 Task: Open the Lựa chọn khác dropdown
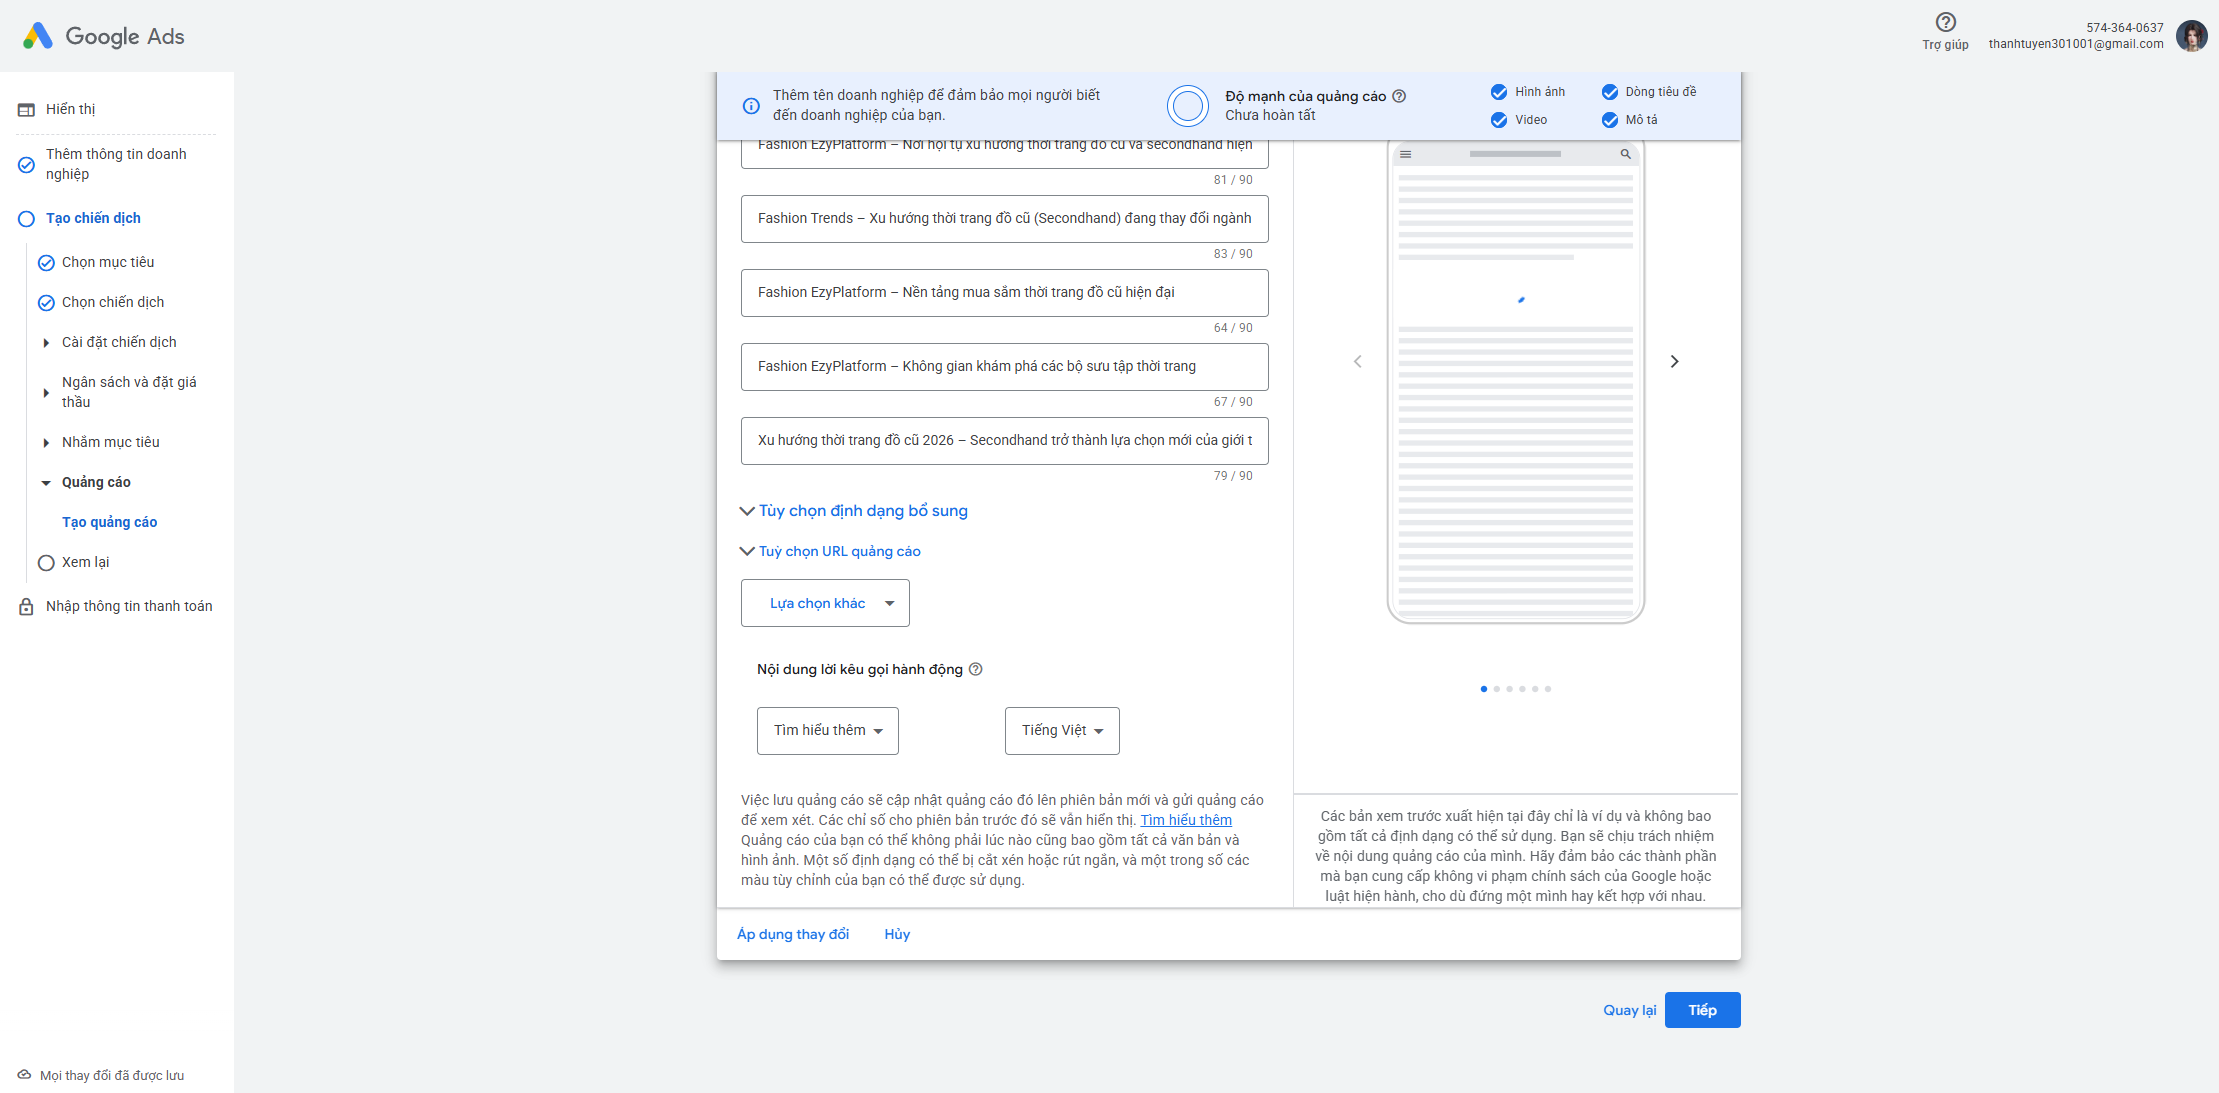pyautogui.click(x=825, y=603)
